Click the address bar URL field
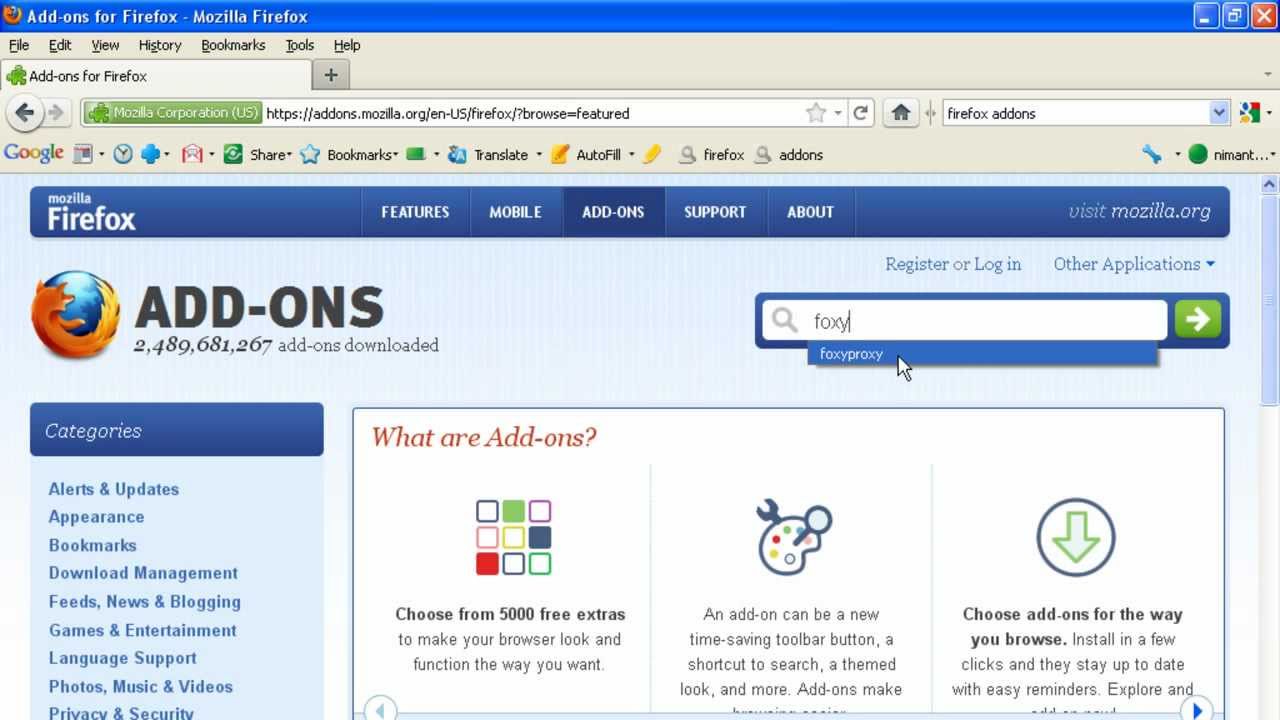 coord(532,113)
